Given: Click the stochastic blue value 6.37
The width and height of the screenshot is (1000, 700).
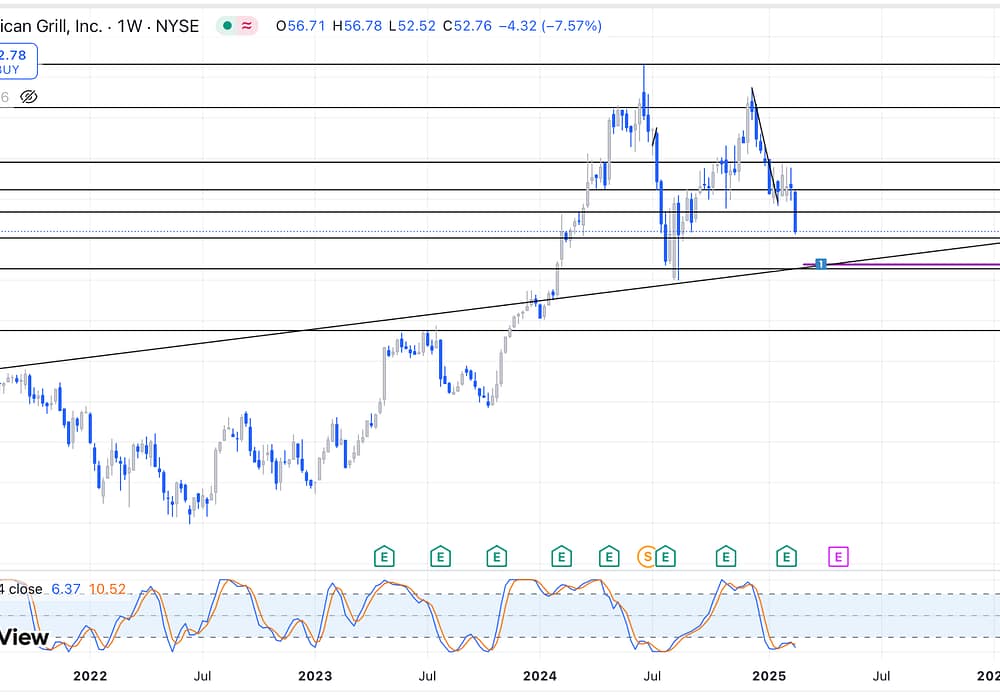Looking at the screenshot, I should point(65,589).
